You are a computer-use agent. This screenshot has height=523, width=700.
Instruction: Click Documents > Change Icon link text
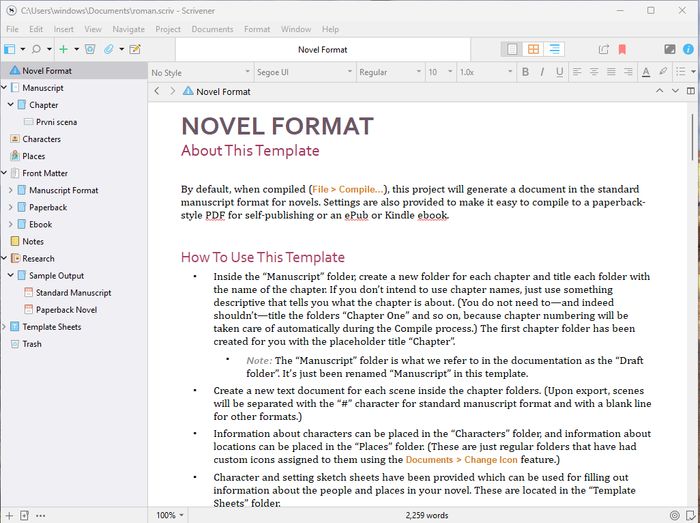[x=462, y=460]
